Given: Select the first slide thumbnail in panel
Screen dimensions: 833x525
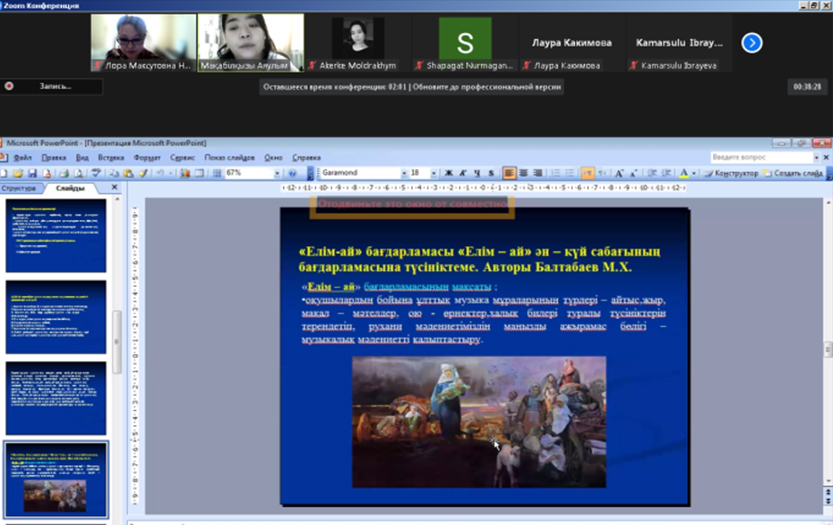Looking at the screenshot, I should 56,235.
